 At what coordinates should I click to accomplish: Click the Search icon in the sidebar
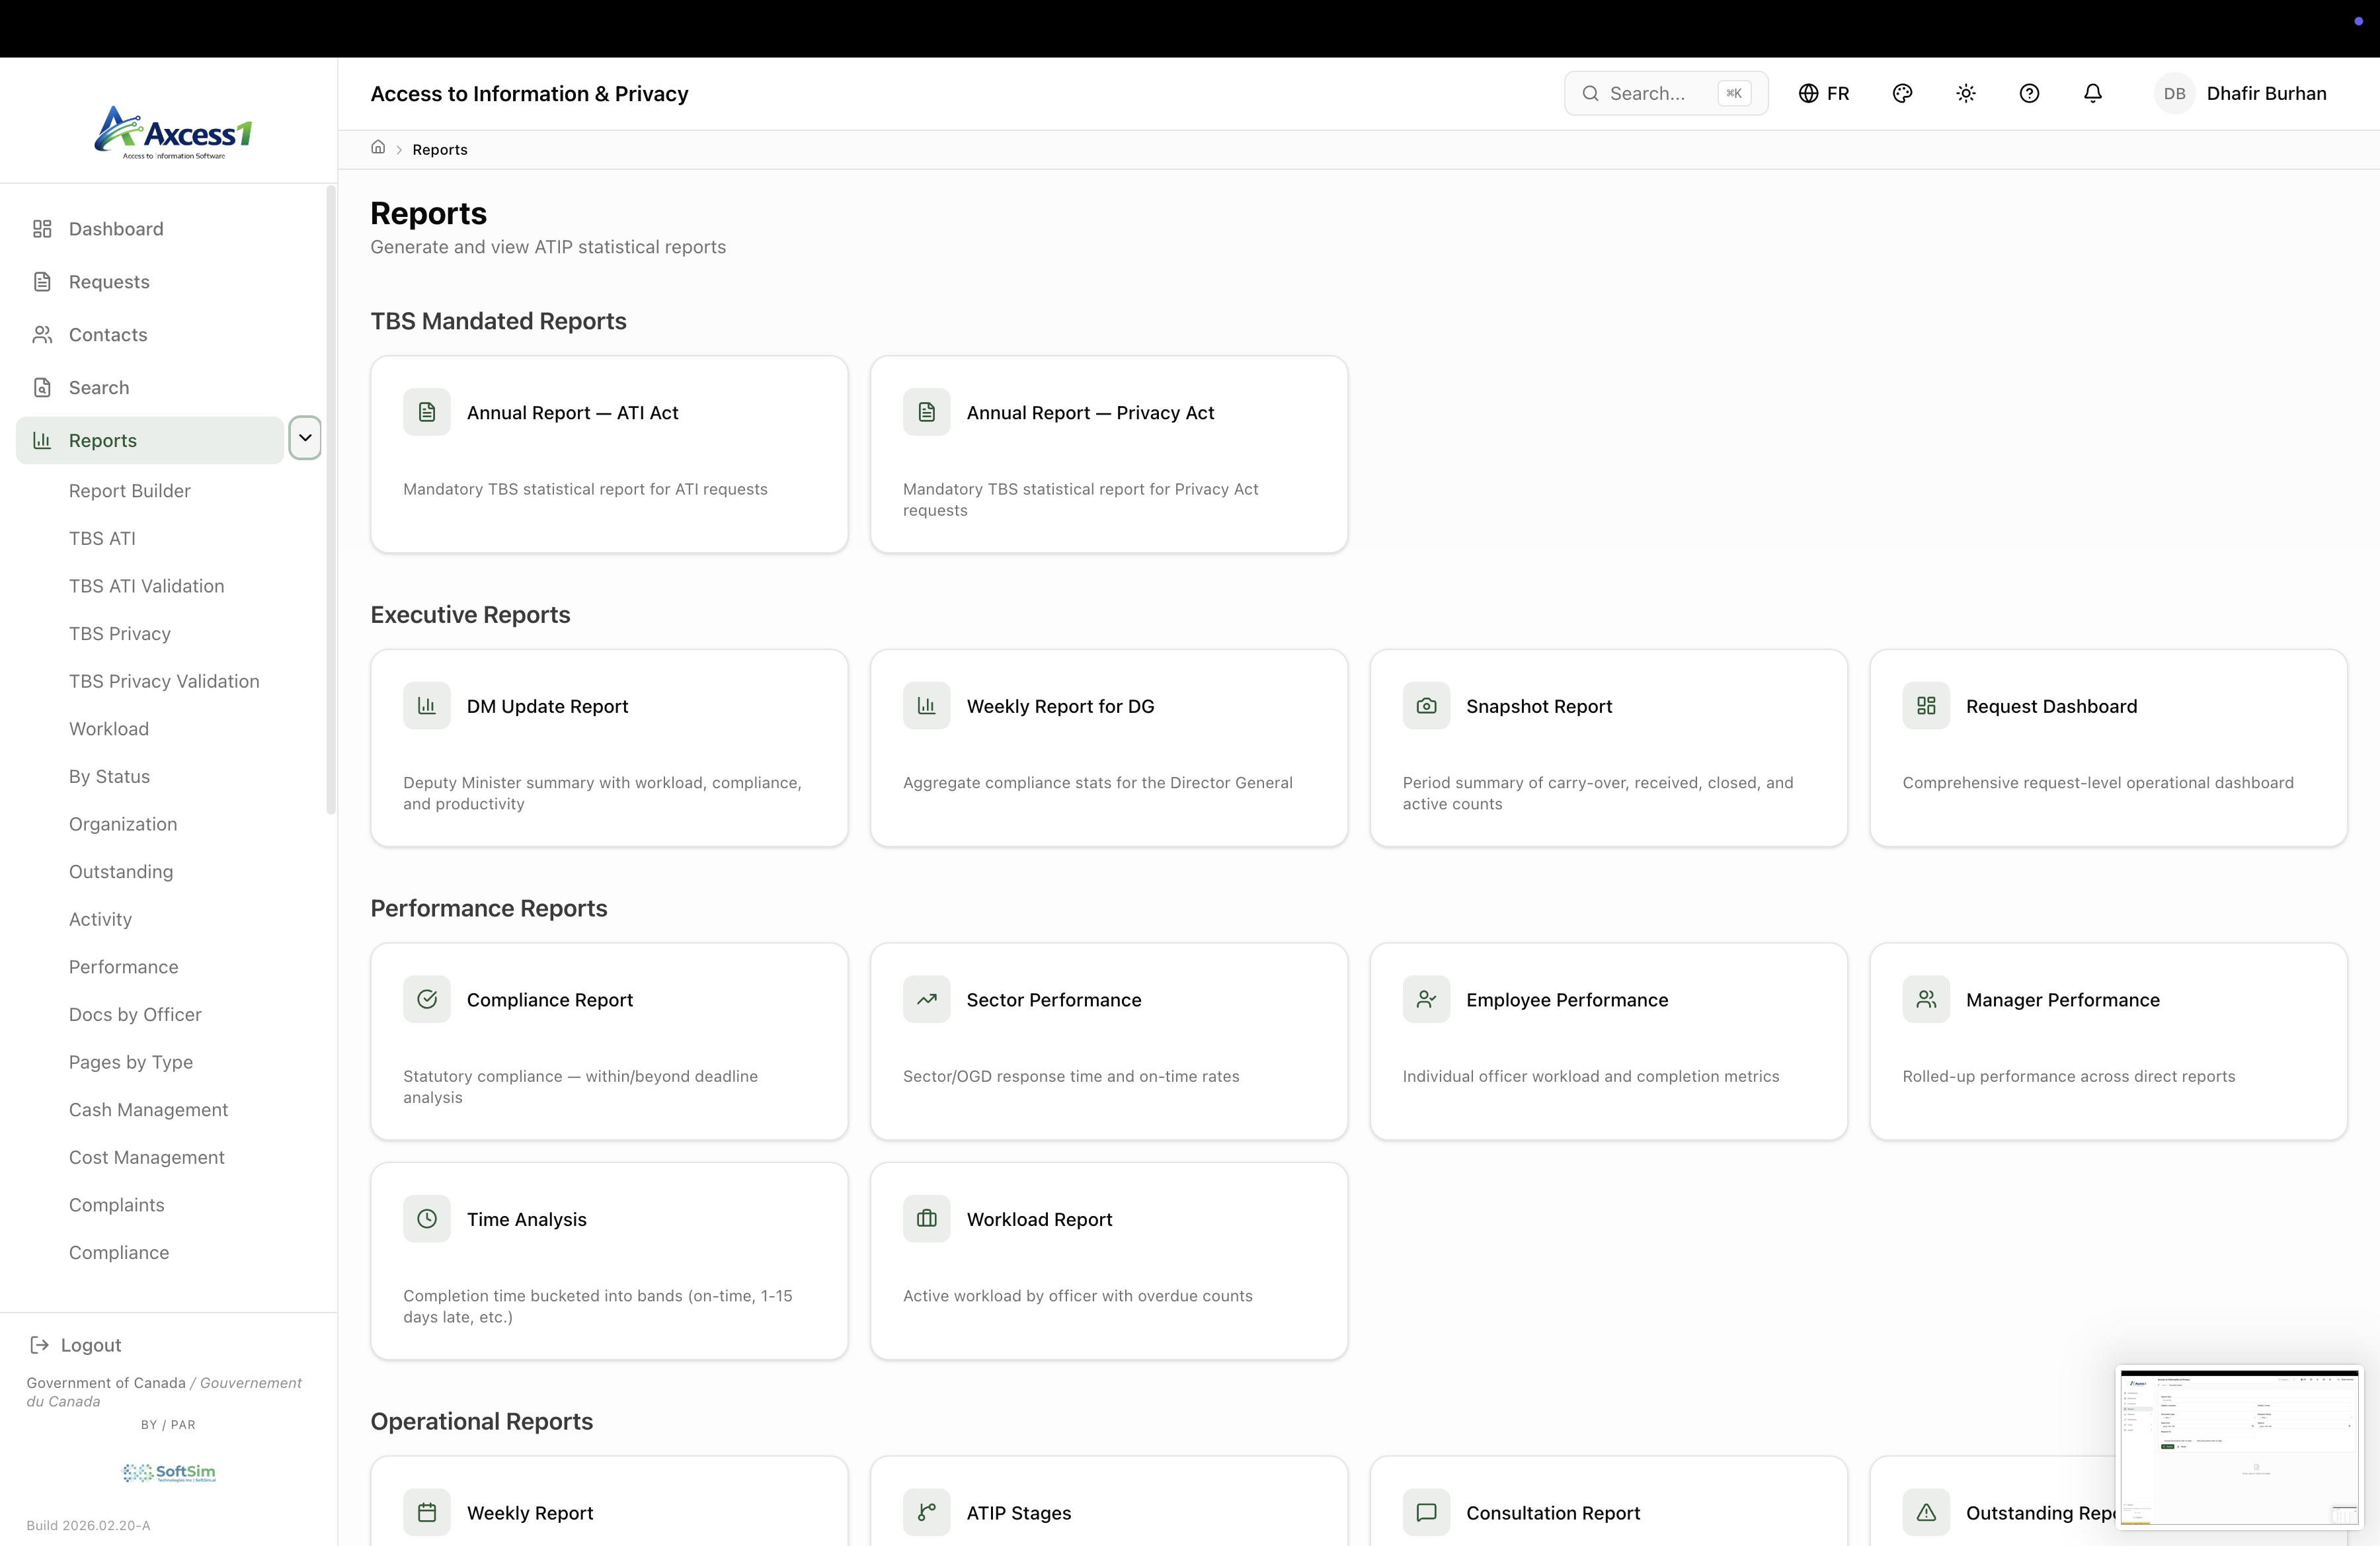pos(41,387)
